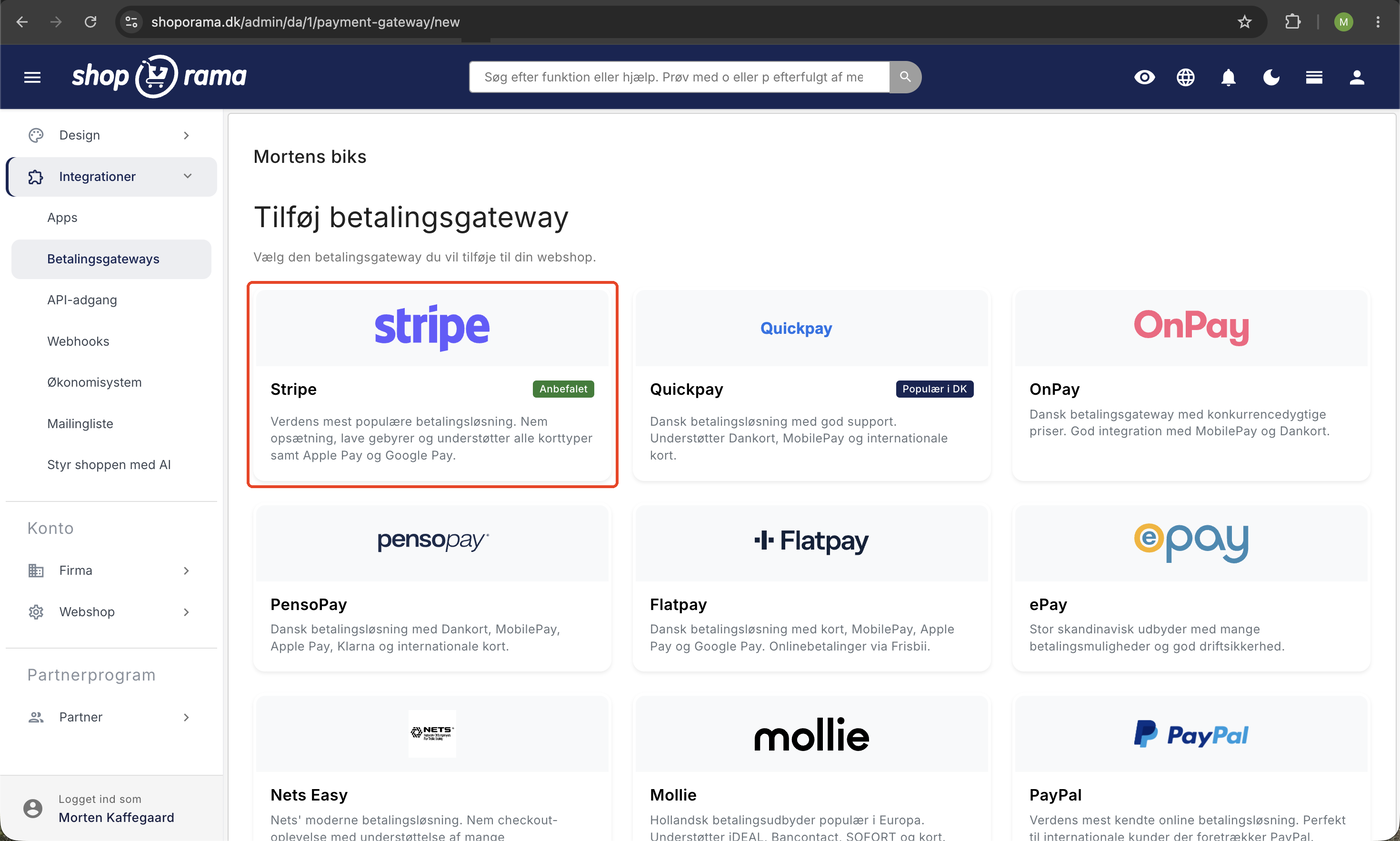Open the globe language icon

coord(1186,77)
